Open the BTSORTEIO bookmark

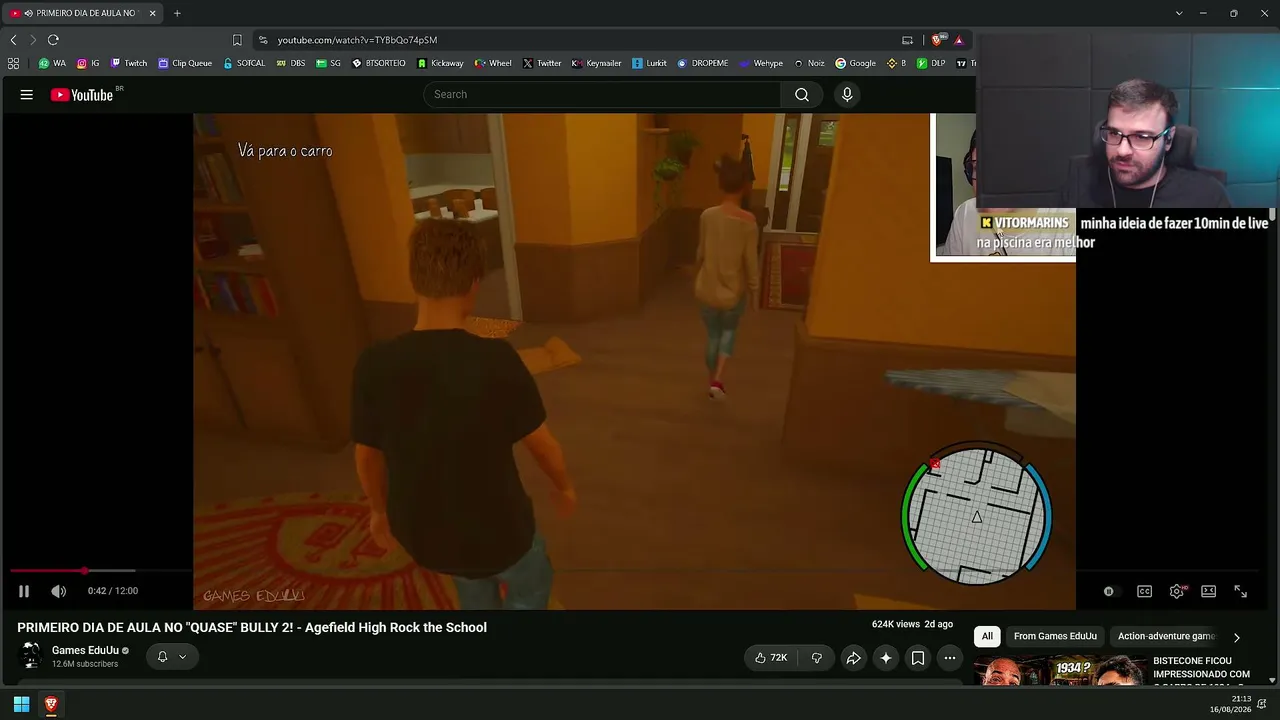point(379,63)
